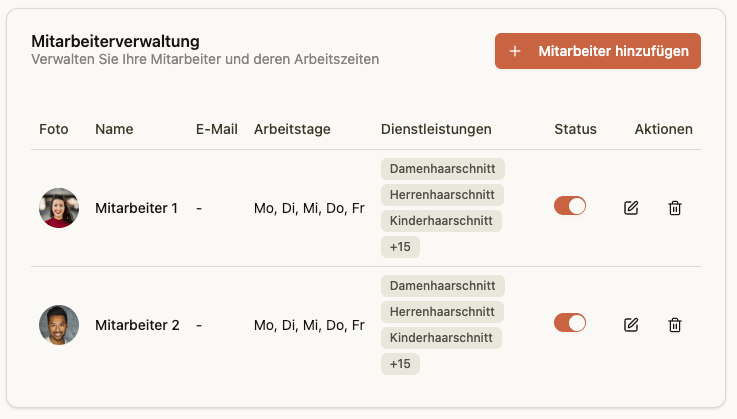The image size is (737, 419).
Task: Expand +15 services for Mitarbeiter 1
Action: click(x=400, y=247)
